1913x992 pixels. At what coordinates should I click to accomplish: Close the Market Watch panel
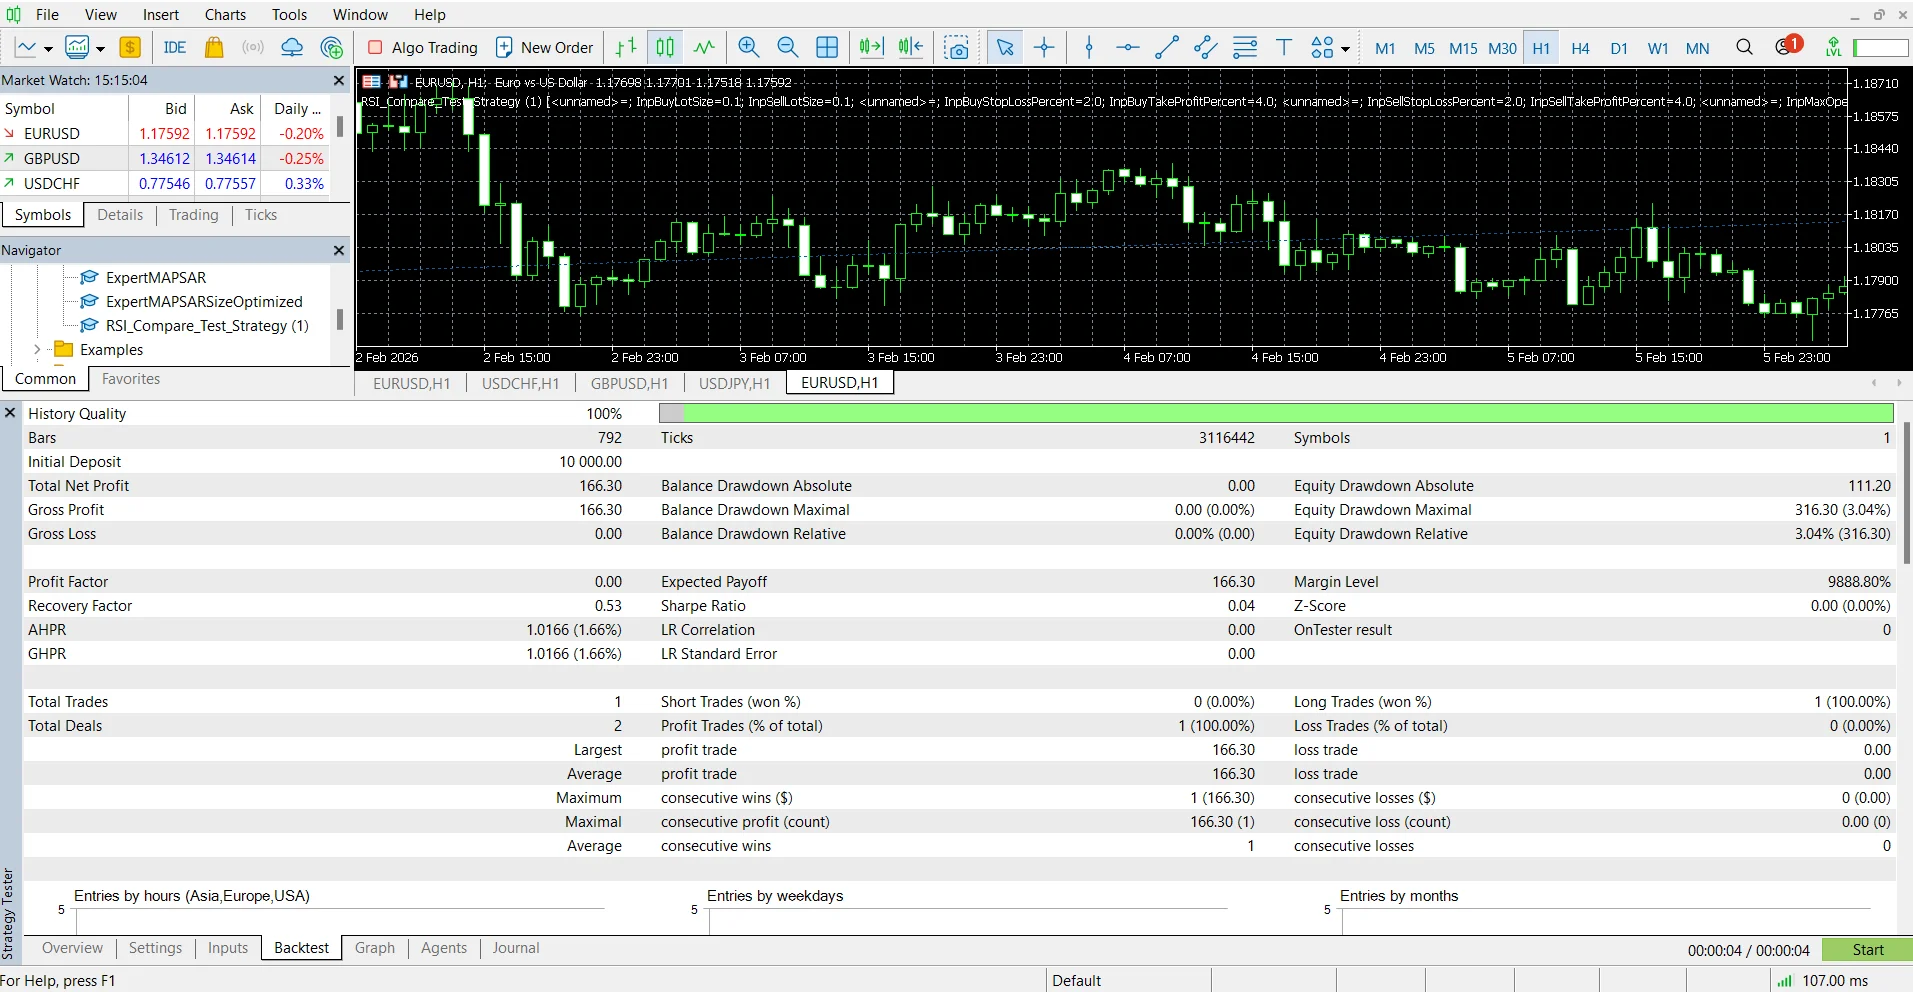click(x=338, y=80)
